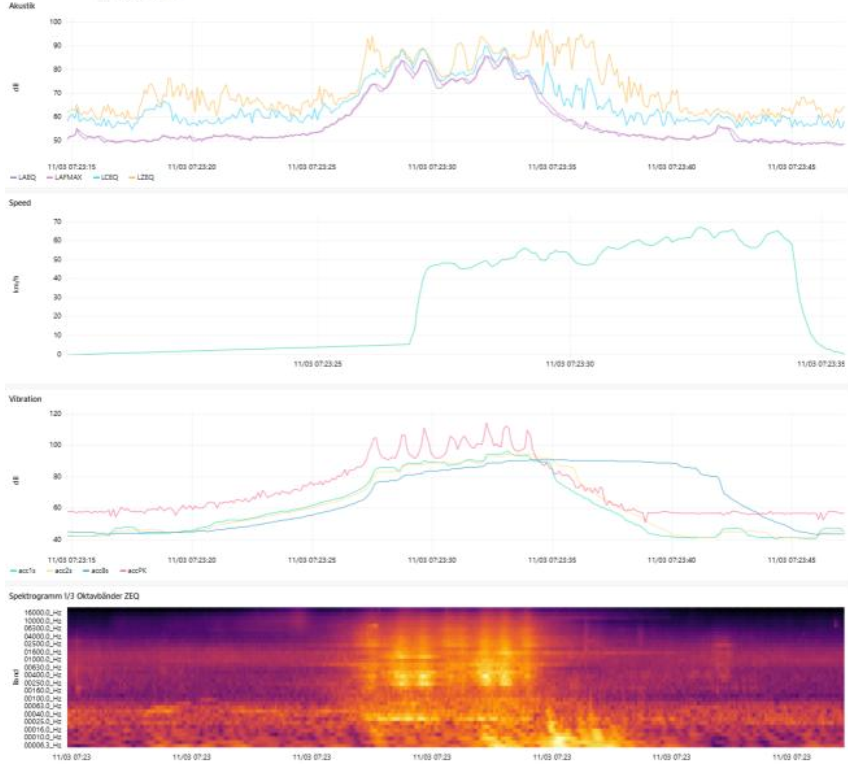Image resolution: width=848 pixels, height=770 pixels.
Task: Click the 10000.0_Hz band label
Action: click(x=42, y=621)
